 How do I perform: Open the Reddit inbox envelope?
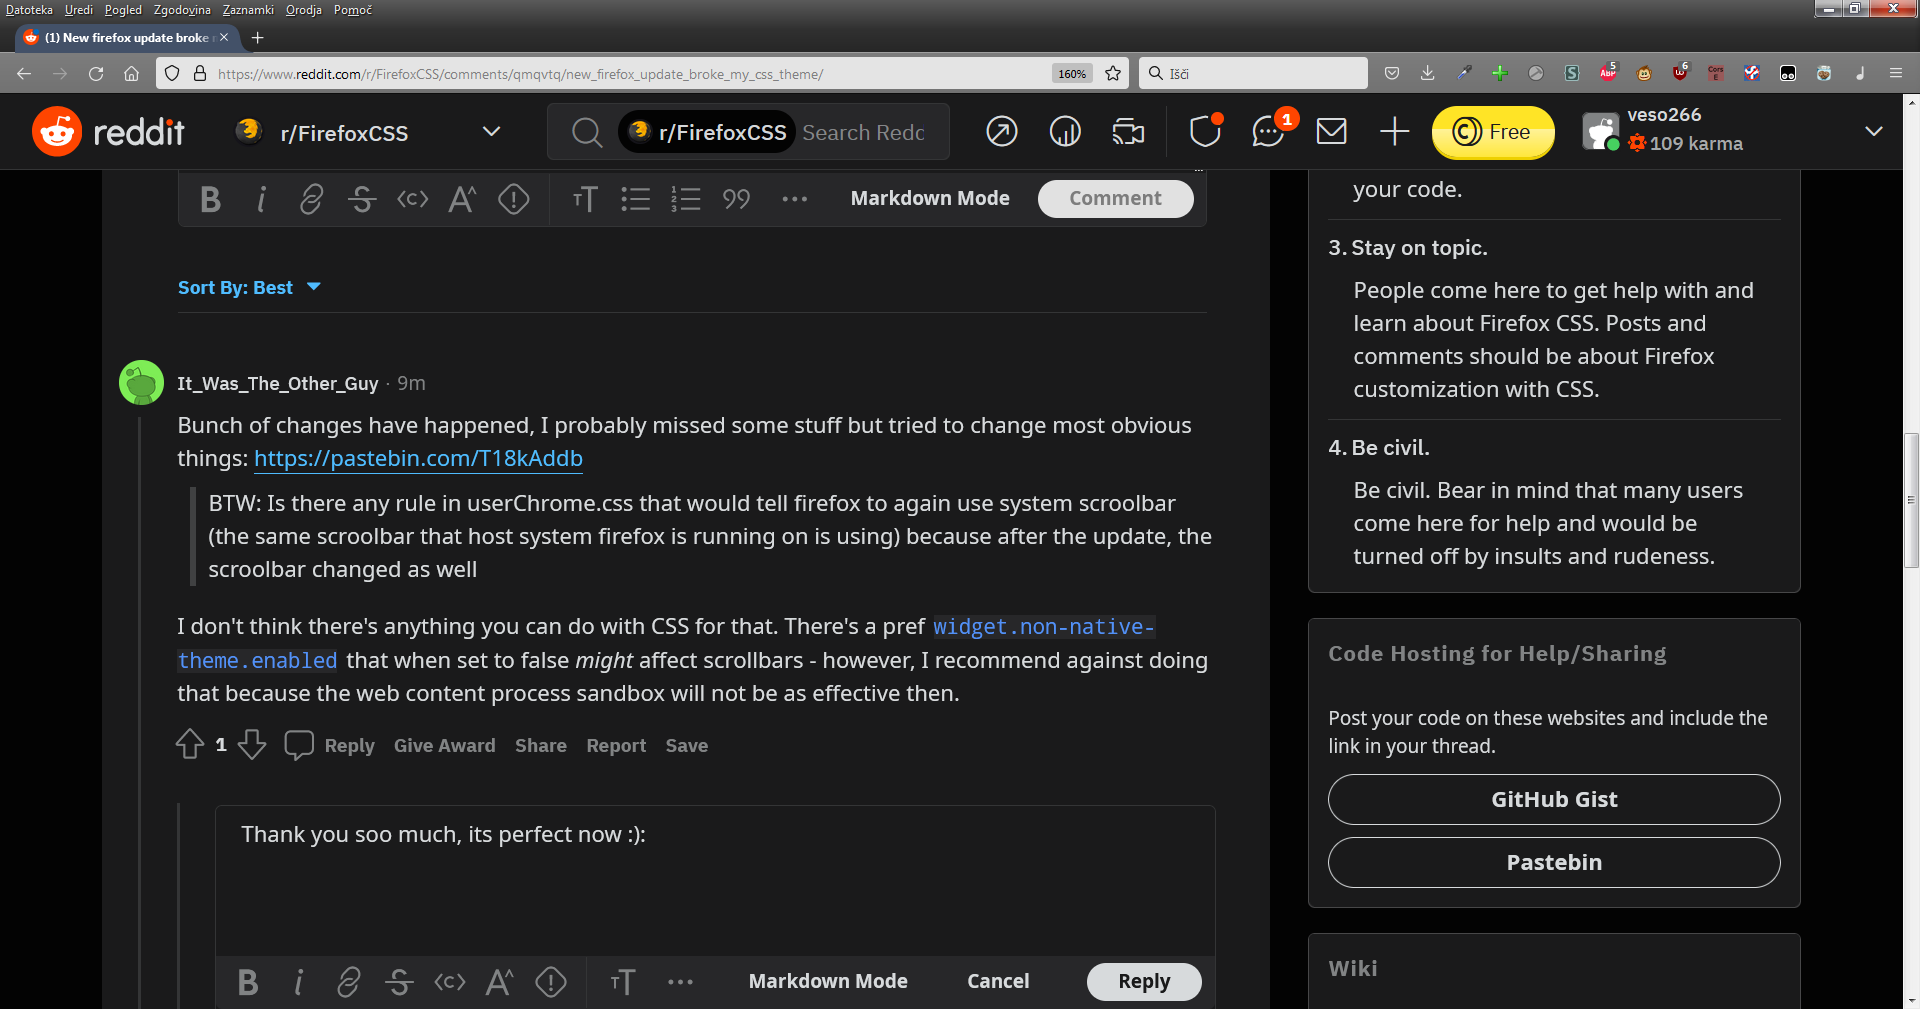click(1331, 131)
